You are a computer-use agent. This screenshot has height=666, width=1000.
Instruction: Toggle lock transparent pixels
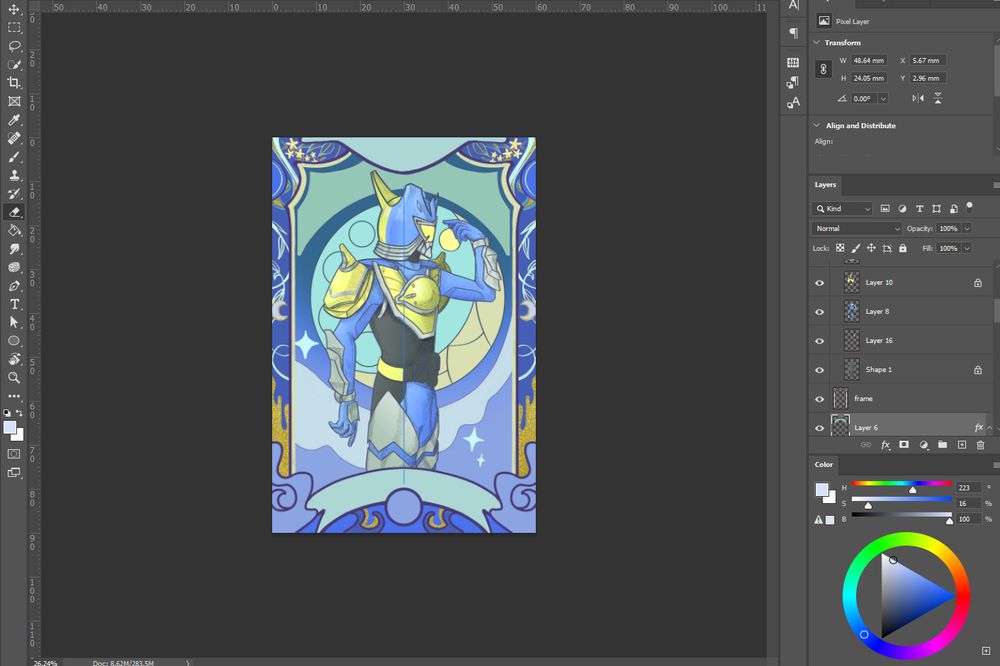[840, 248]
